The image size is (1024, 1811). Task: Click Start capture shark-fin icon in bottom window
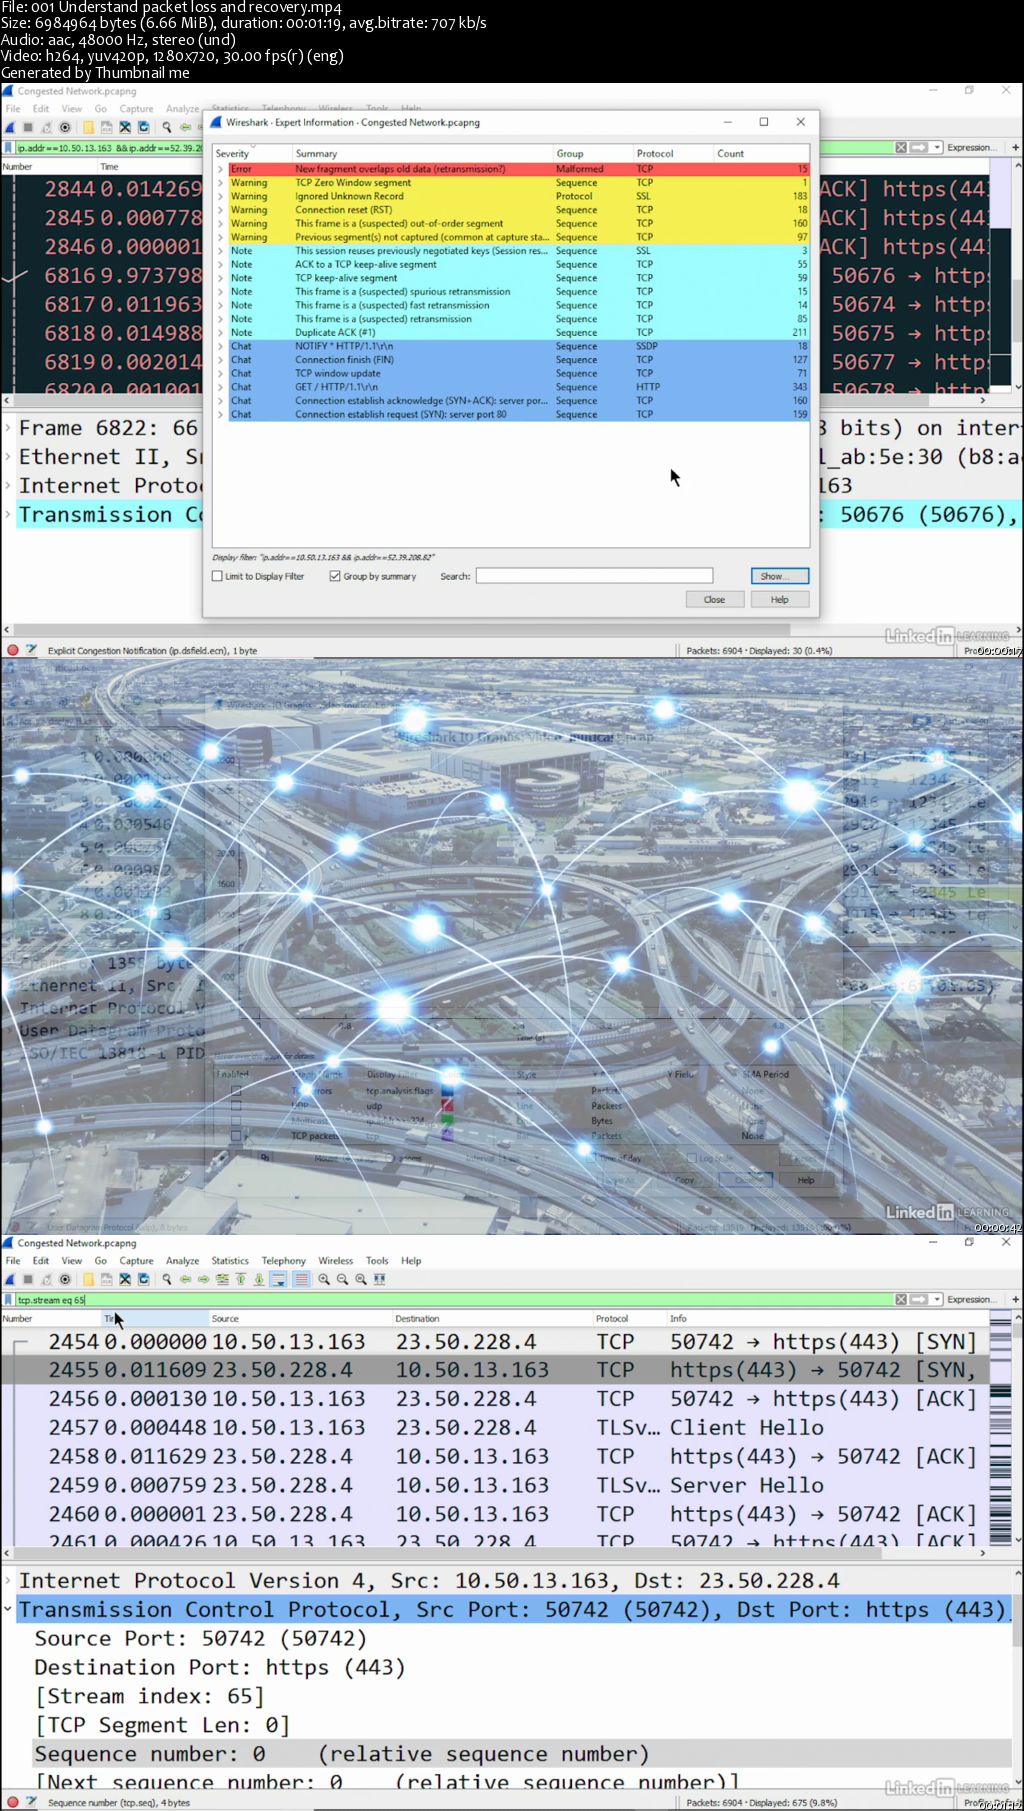coord(10,1279)
